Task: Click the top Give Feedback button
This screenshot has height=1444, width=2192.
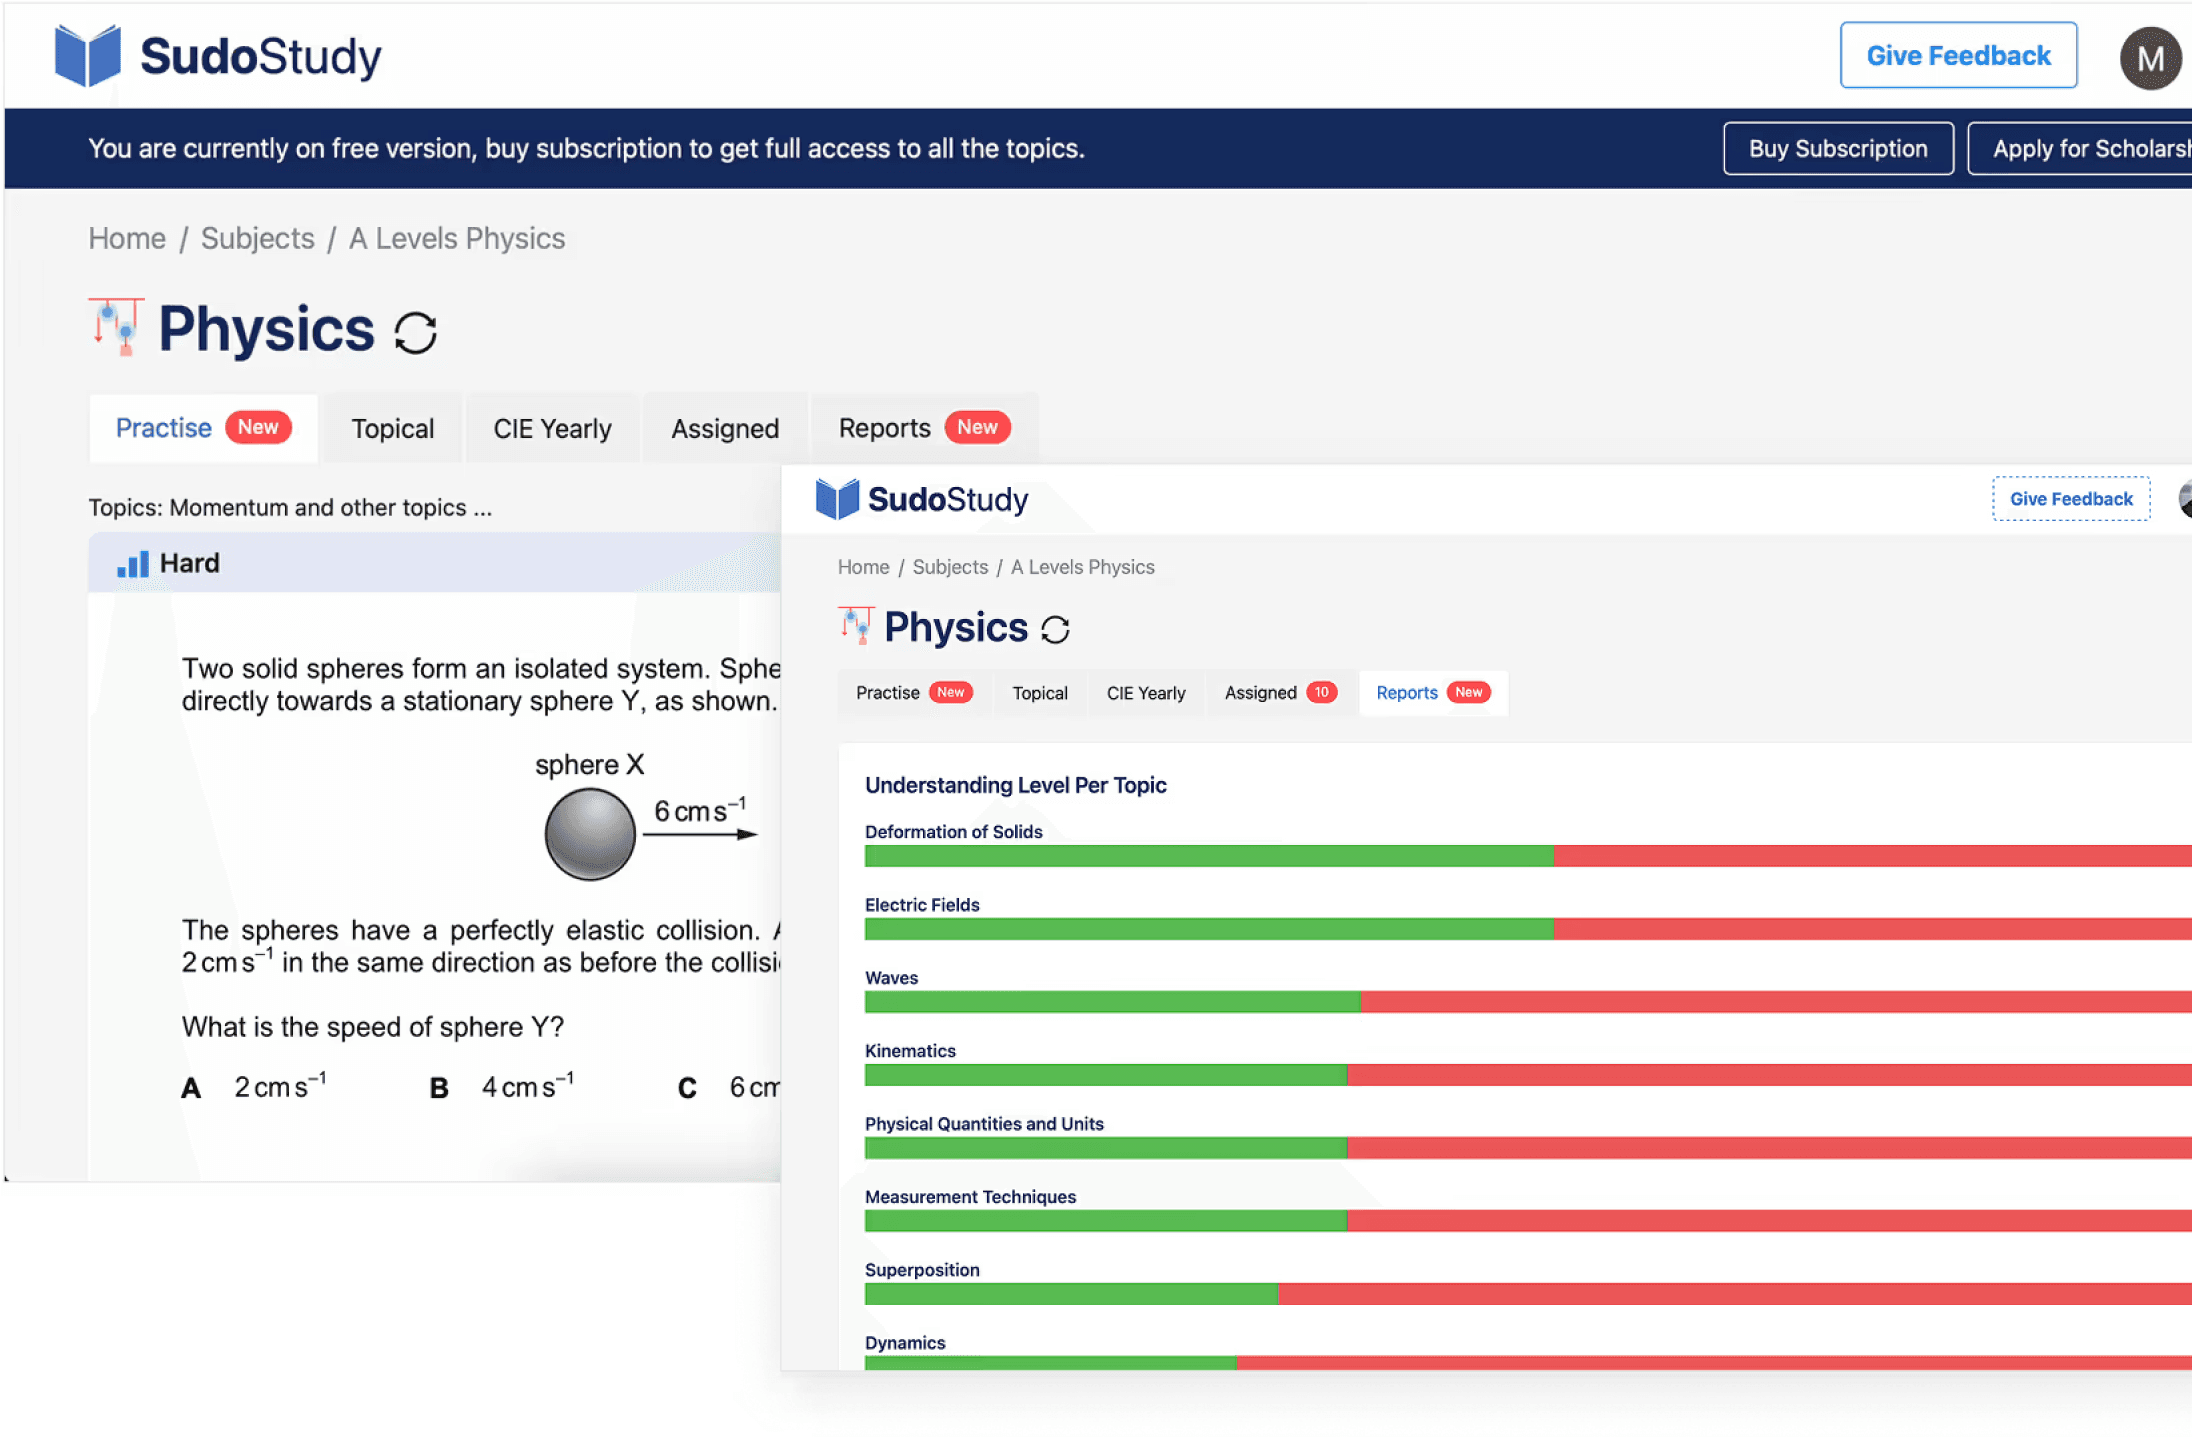Action: [x=1957, y=56]
